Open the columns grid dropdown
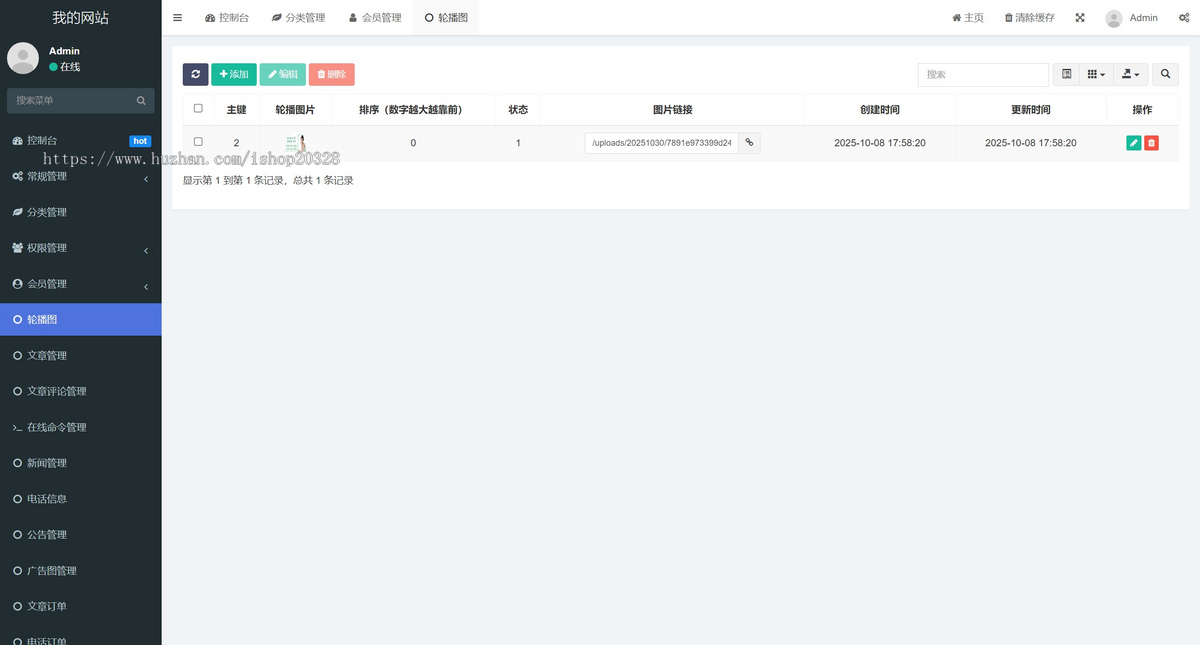1200x645 pixels. [x=1096, y=74]
